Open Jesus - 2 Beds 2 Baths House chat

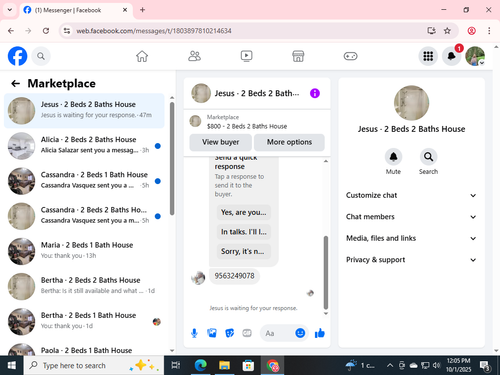[84, 110]
